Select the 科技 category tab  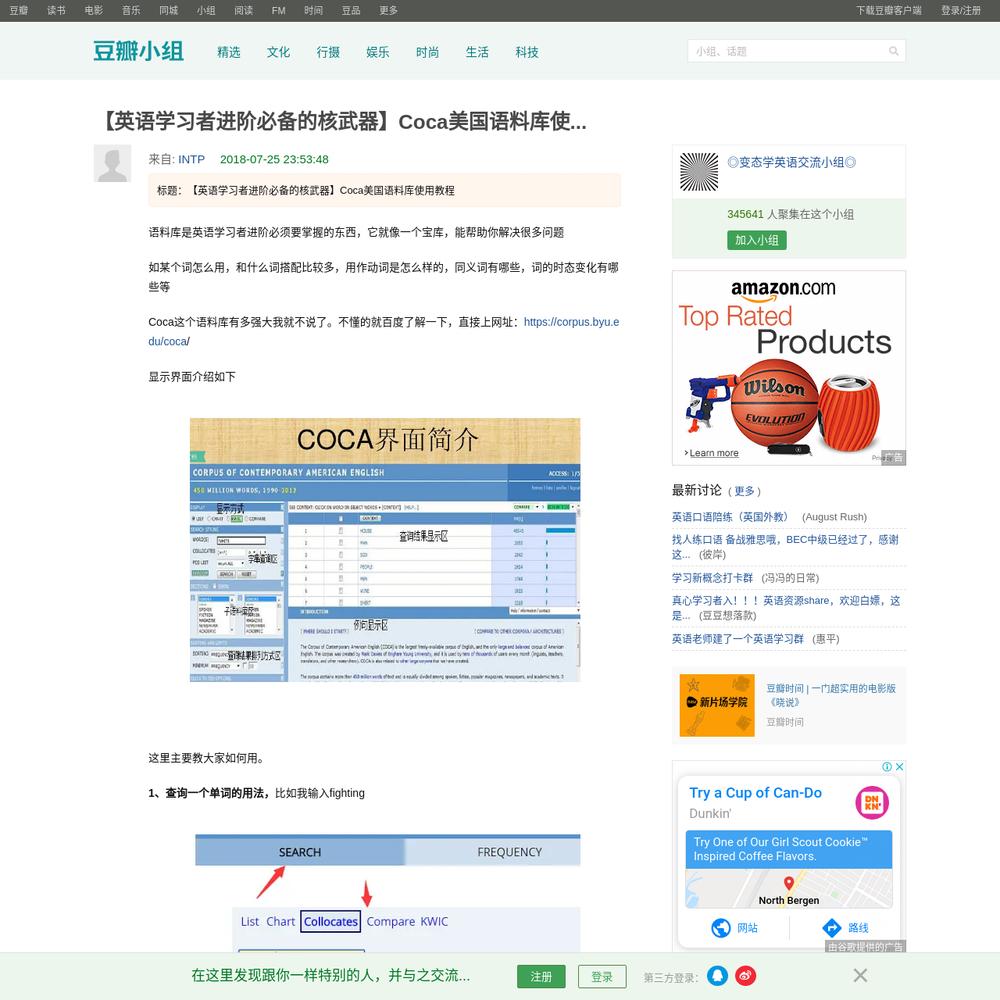tap(527, 52)
